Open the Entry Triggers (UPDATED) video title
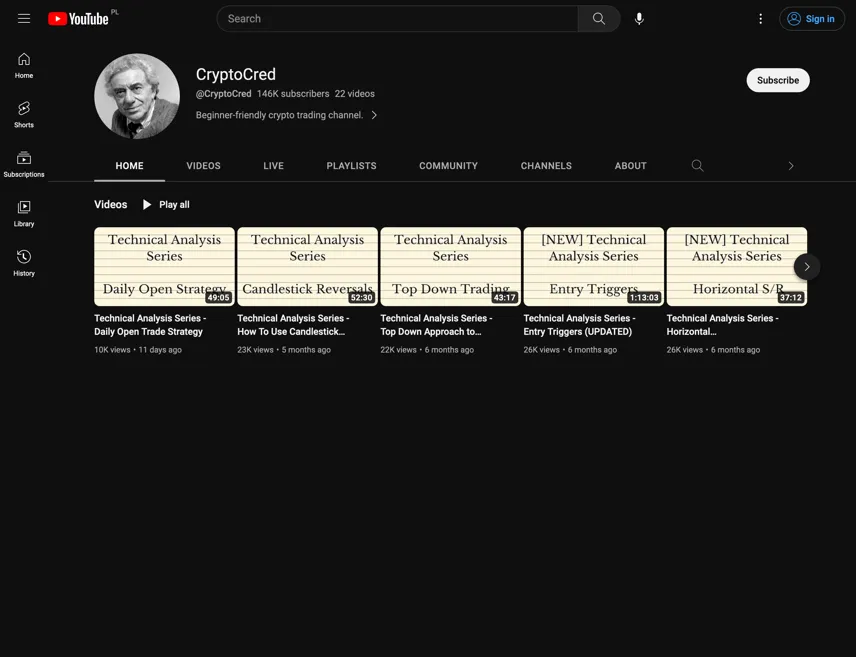 580,325
